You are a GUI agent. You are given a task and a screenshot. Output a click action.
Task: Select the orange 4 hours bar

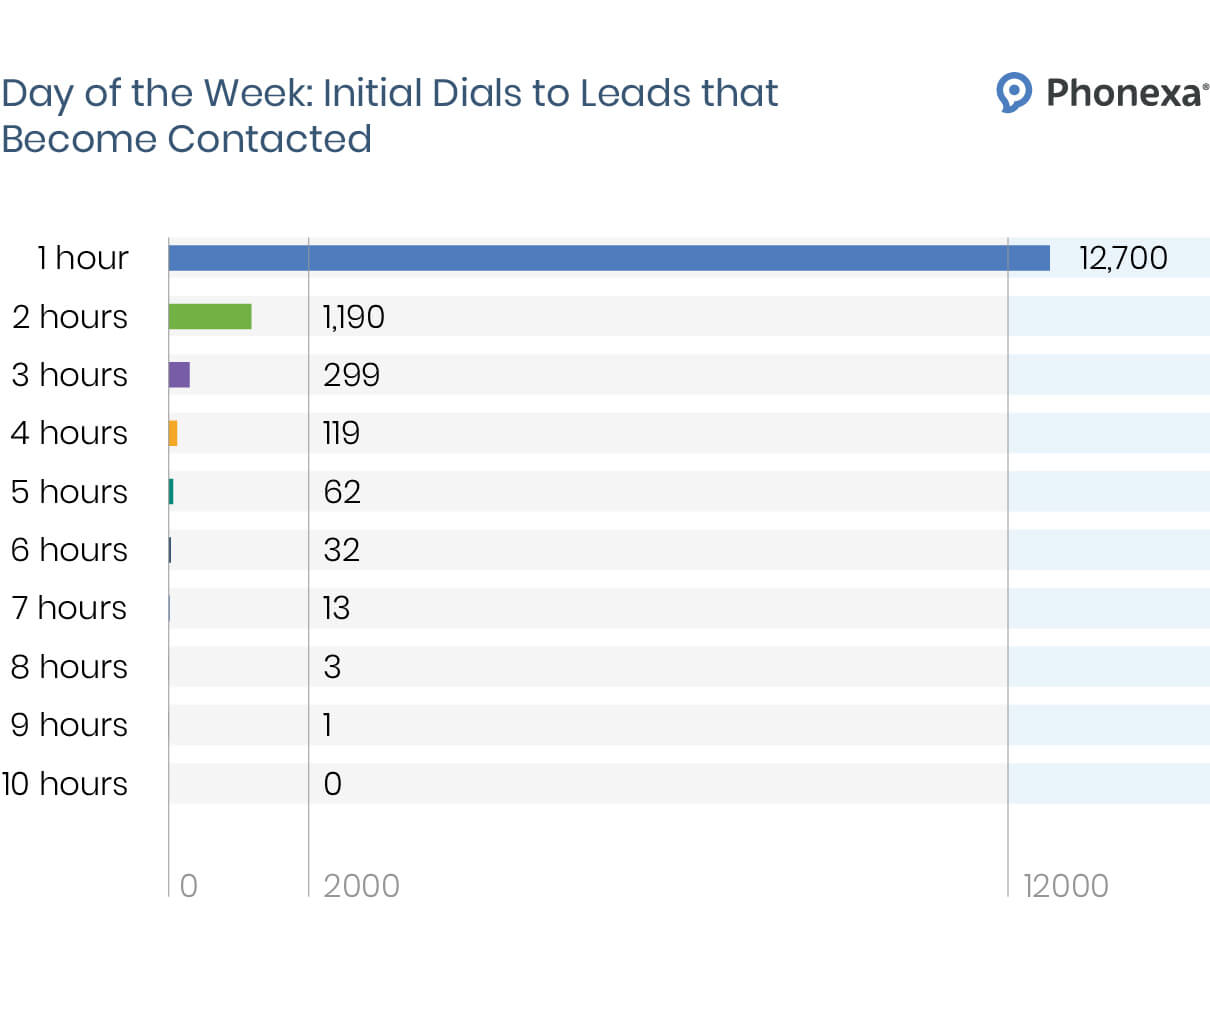(173, 433)
